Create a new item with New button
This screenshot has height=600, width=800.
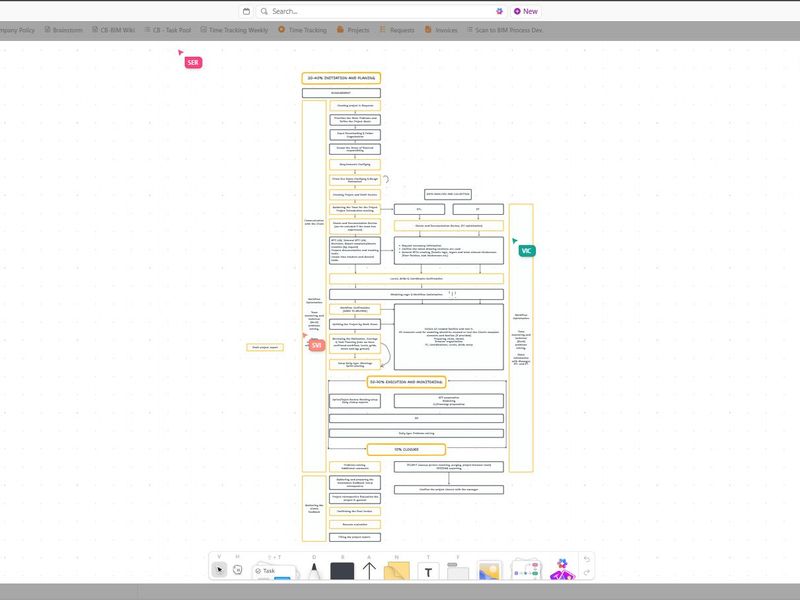click(x=526, y=11)
